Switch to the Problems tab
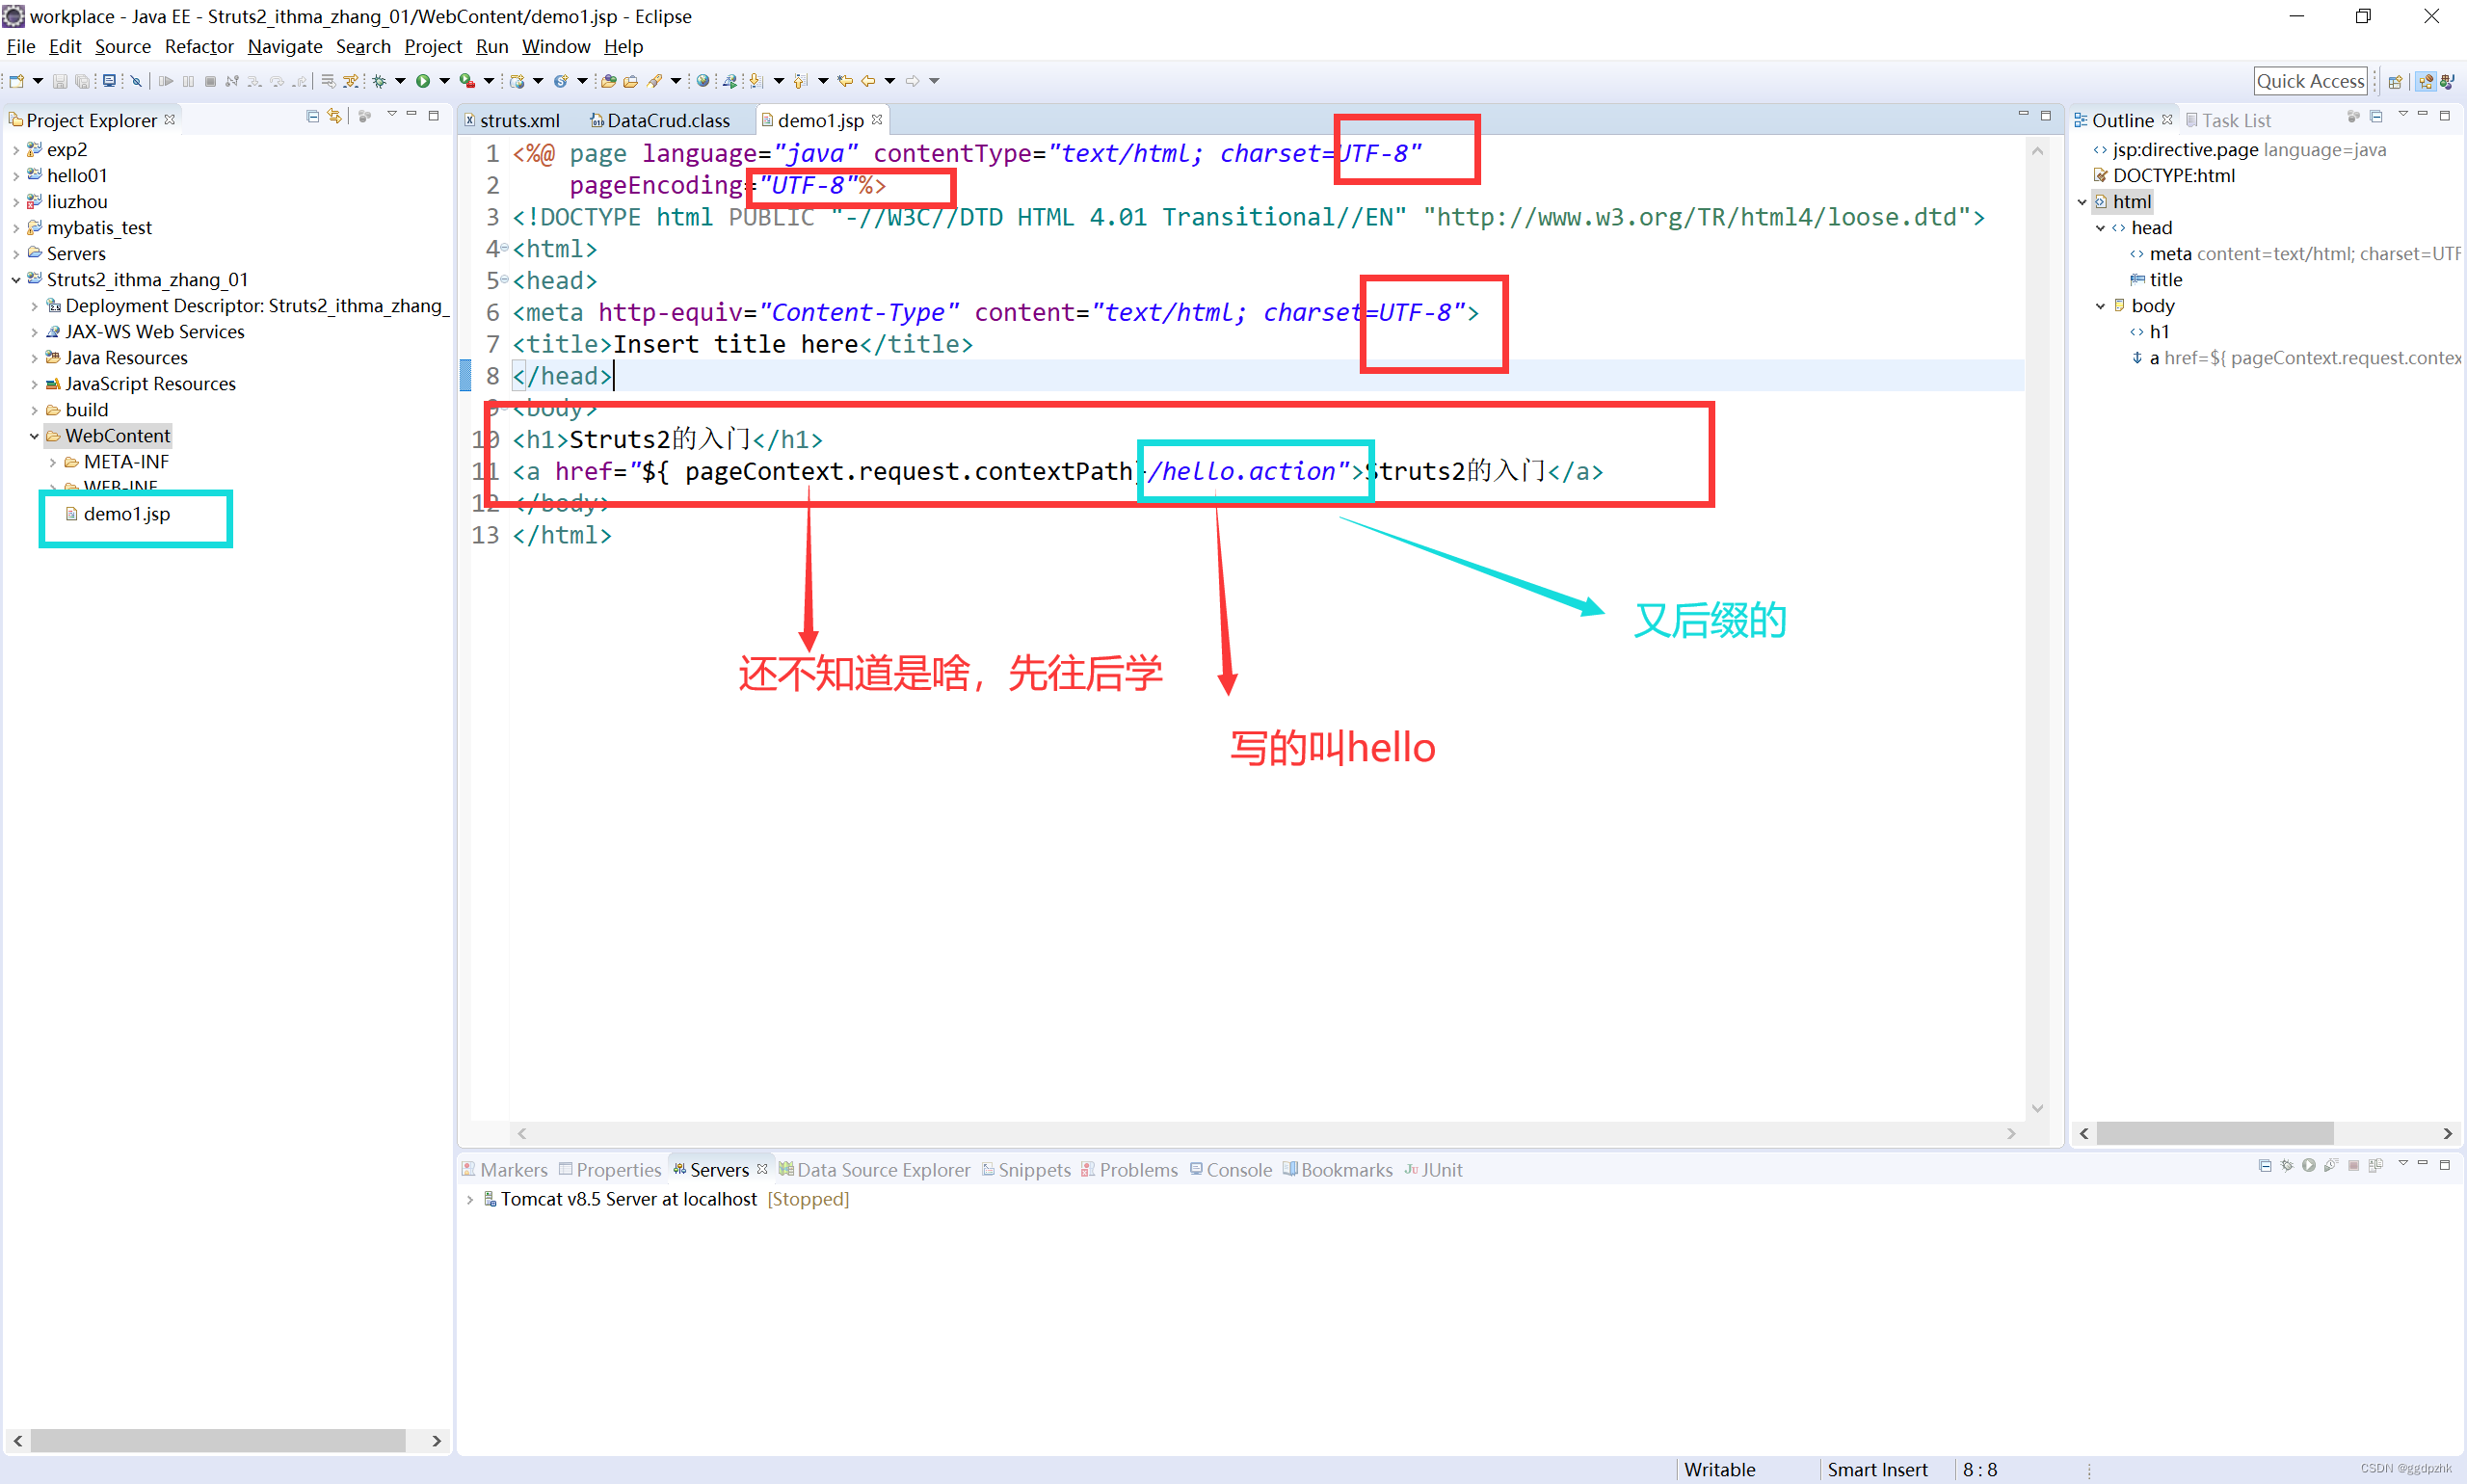 [x=1129, y=1169]
